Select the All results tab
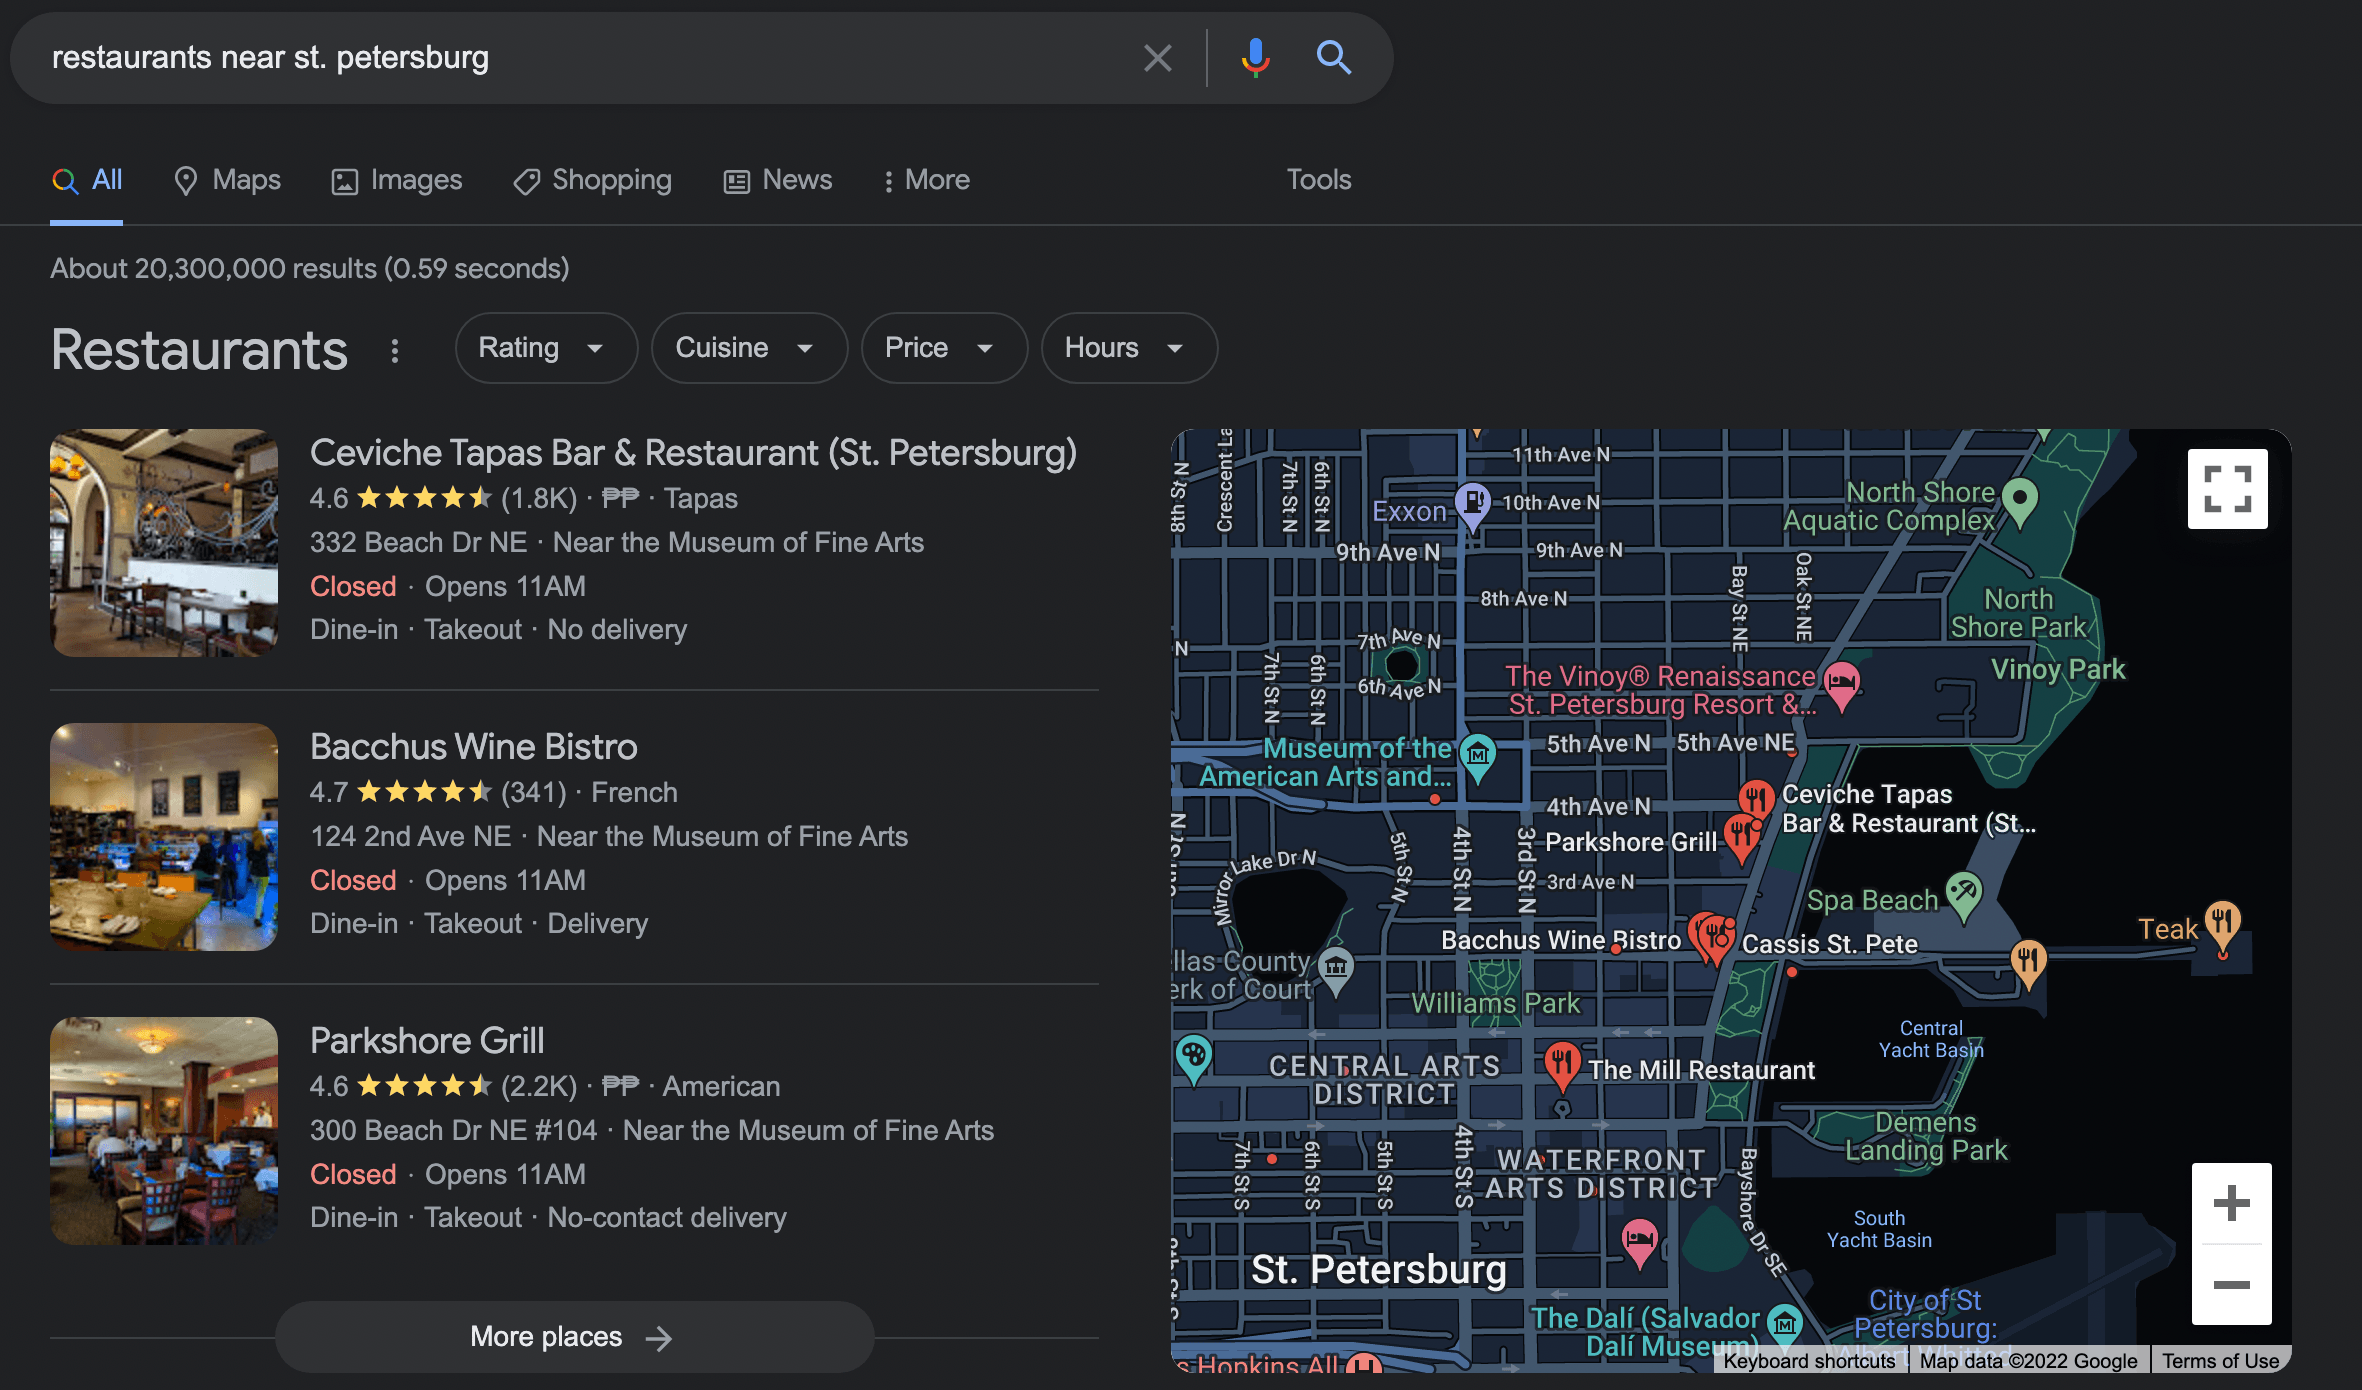The width and height of the screenshot is (2362, 1390). [87, 180]
